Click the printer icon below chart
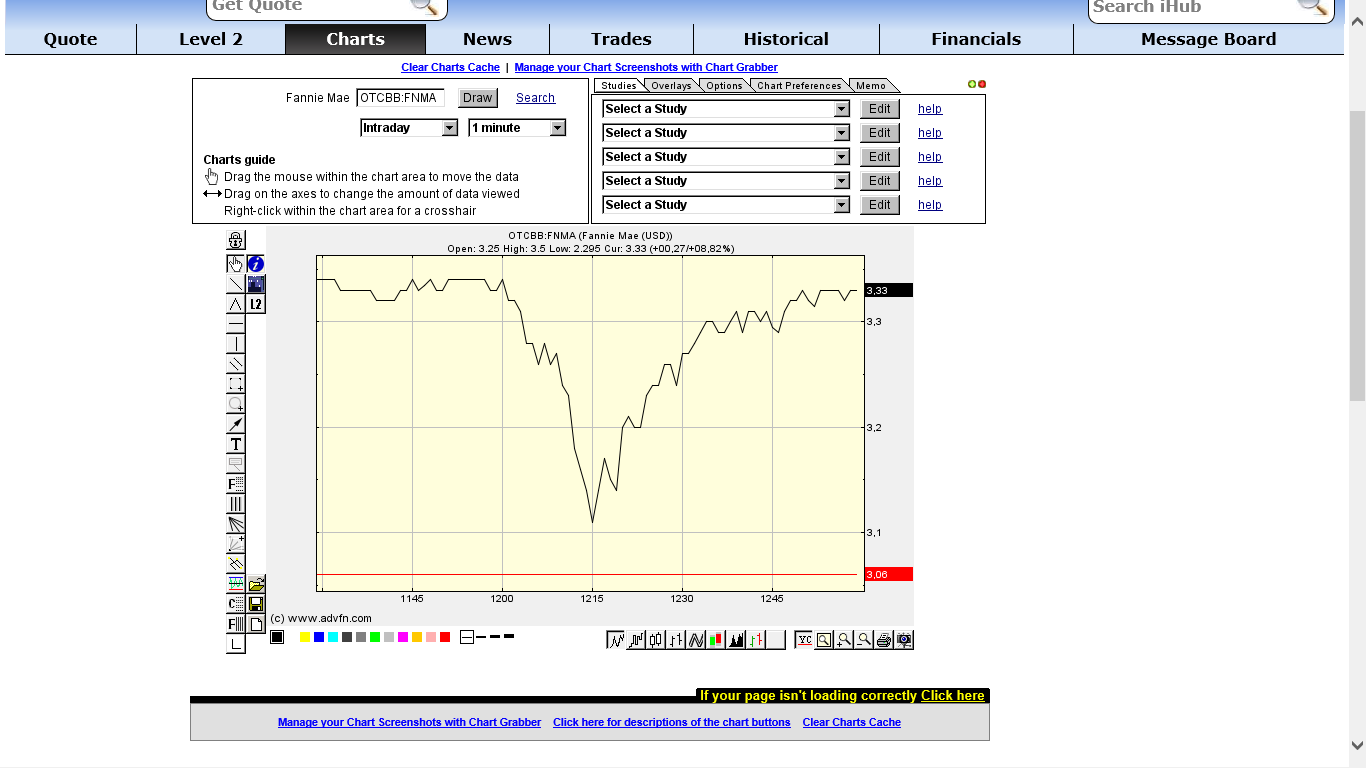The image size is (1366, 768). point(884,640)
